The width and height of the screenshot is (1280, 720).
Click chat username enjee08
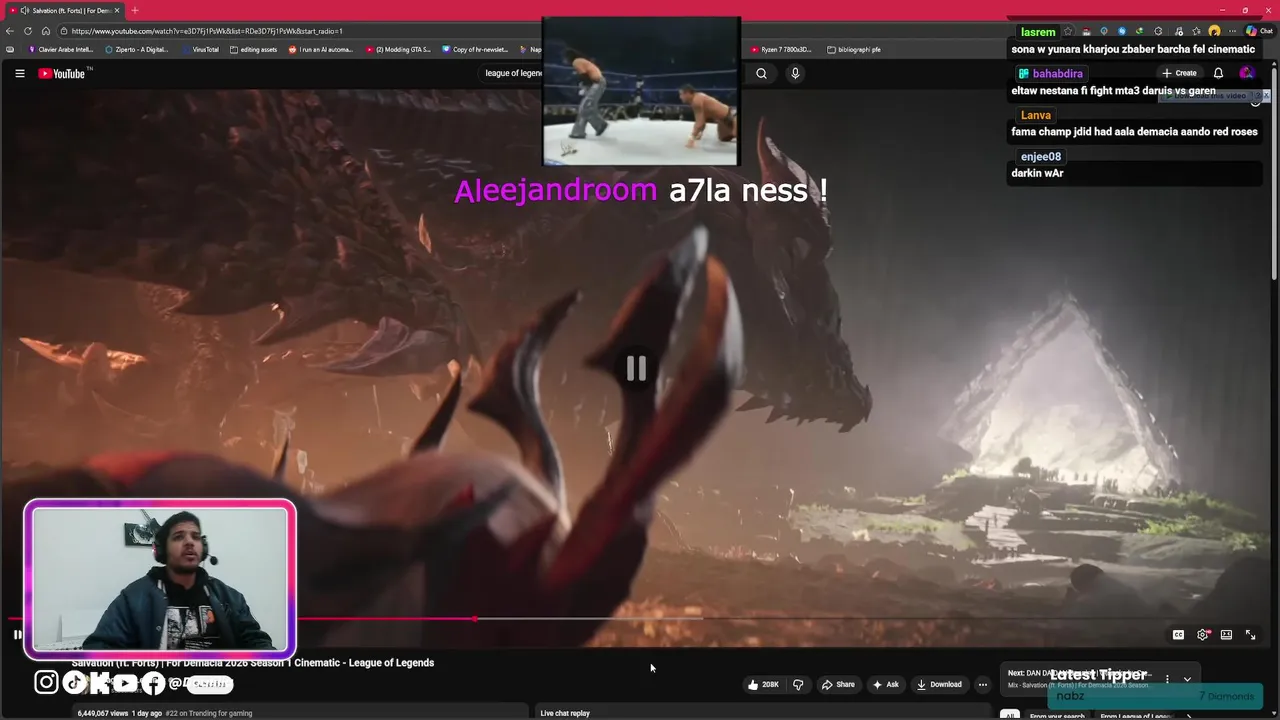click(x=1041, y=157)
